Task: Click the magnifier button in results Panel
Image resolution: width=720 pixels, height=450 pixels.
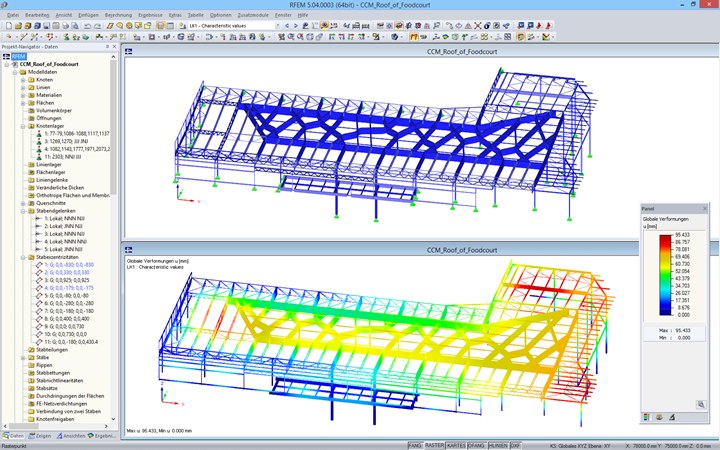Action: [x=701, y=405]
